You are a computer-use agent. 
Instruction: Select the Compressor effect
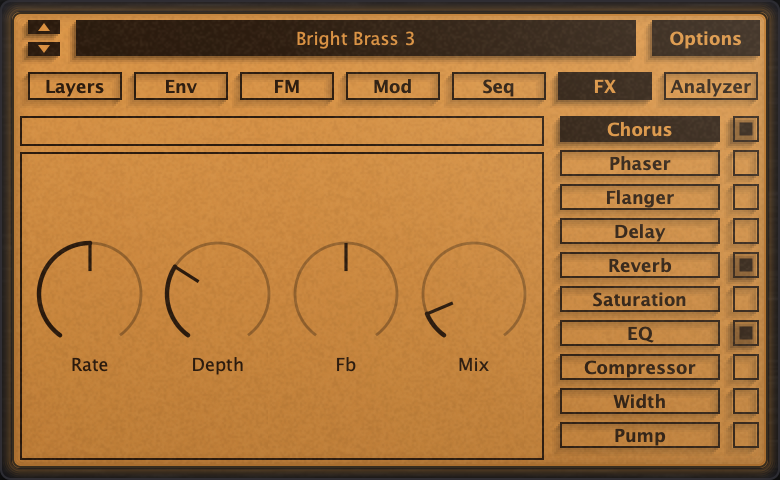click(640, 367)
